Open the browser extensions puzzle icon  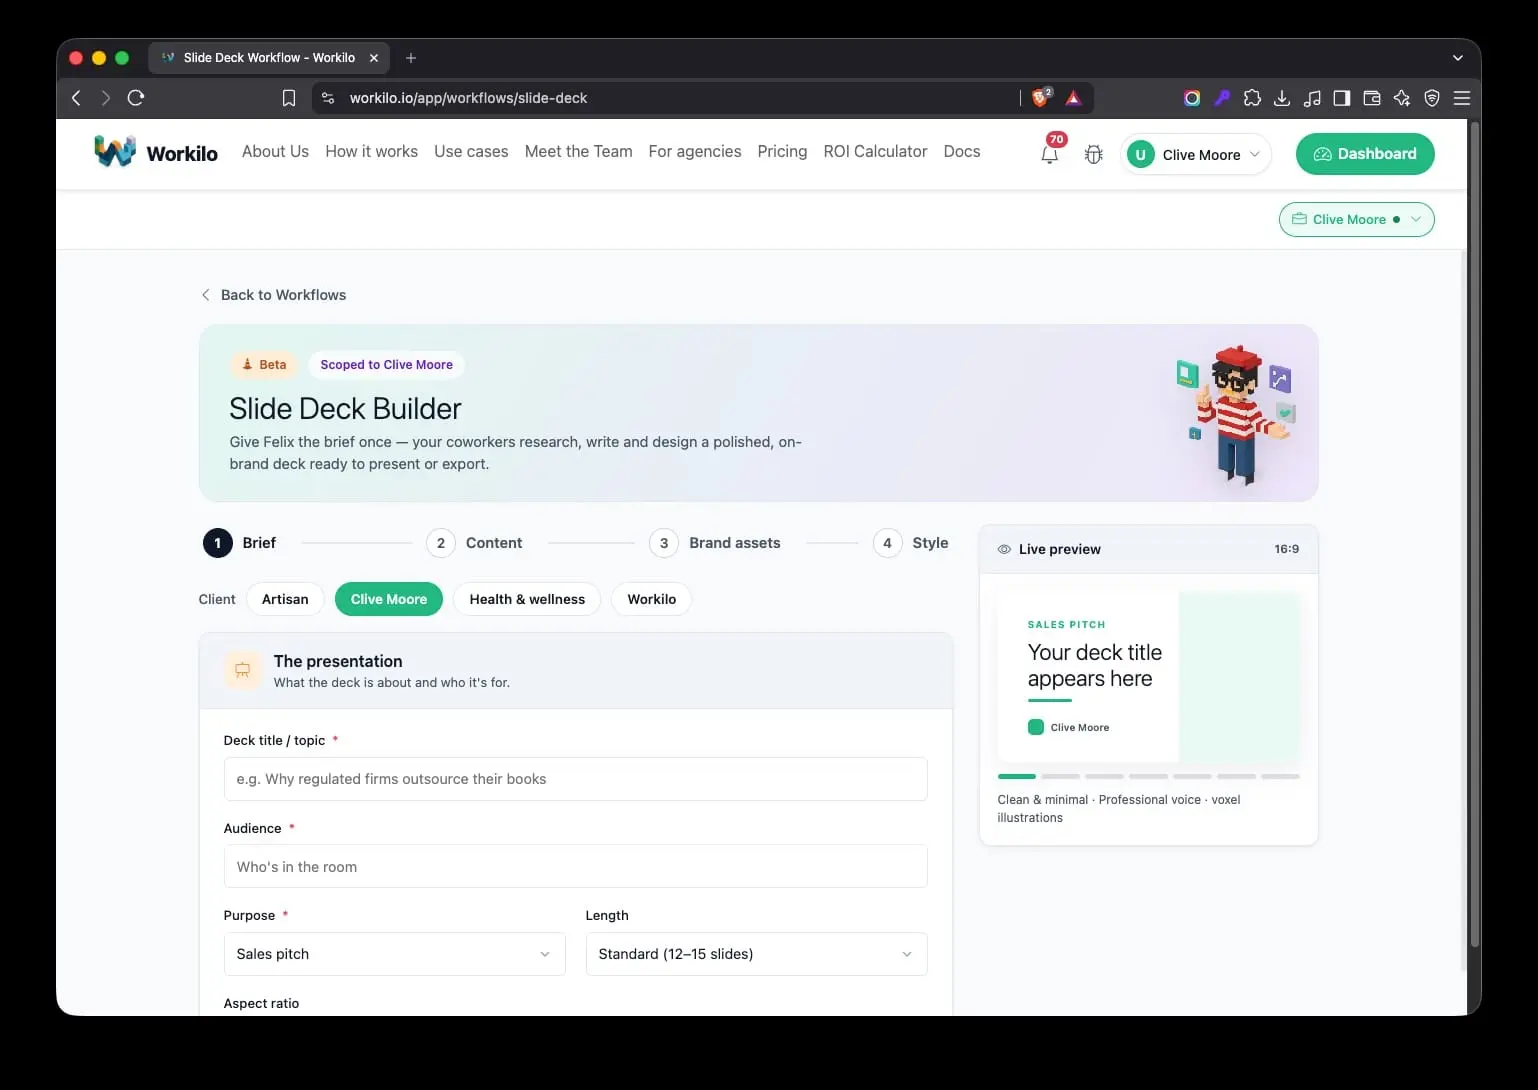(1252, 98)
